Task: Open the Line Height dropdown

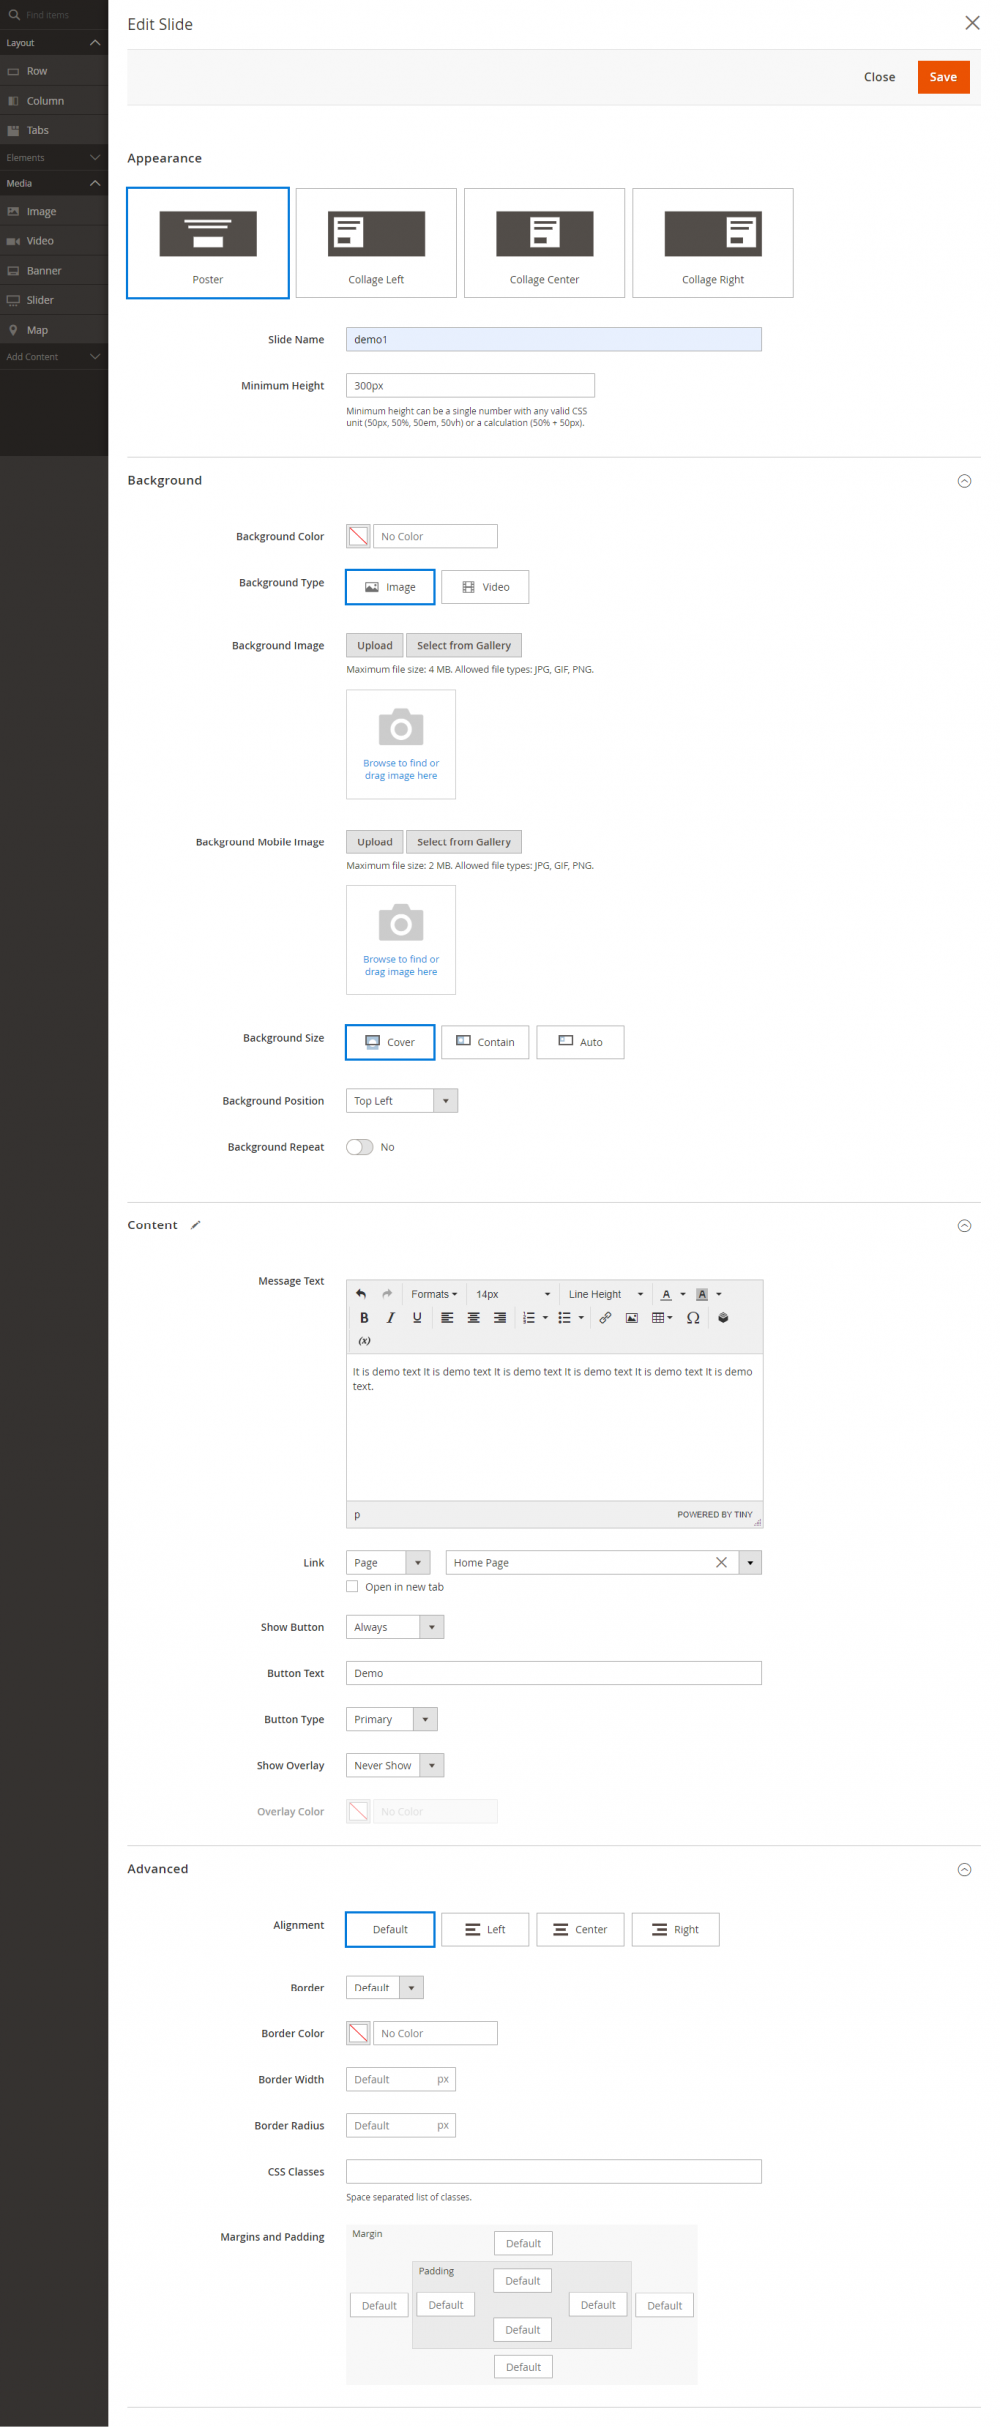Action: (x=606, y=1293)
